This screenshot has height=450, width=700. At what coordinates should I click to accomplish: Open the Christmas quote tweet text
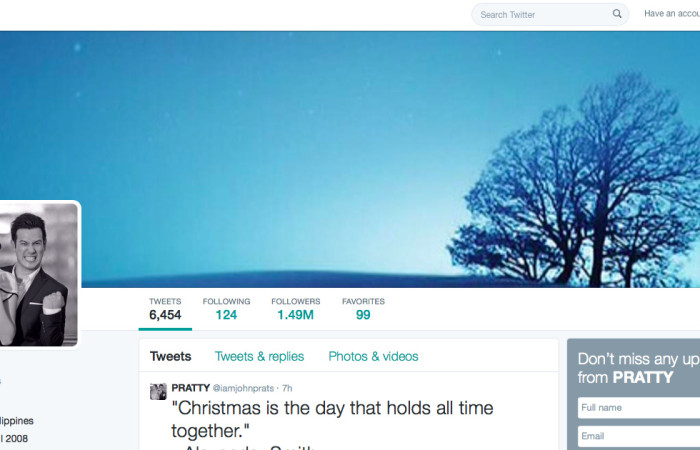(x=333, y=419)
